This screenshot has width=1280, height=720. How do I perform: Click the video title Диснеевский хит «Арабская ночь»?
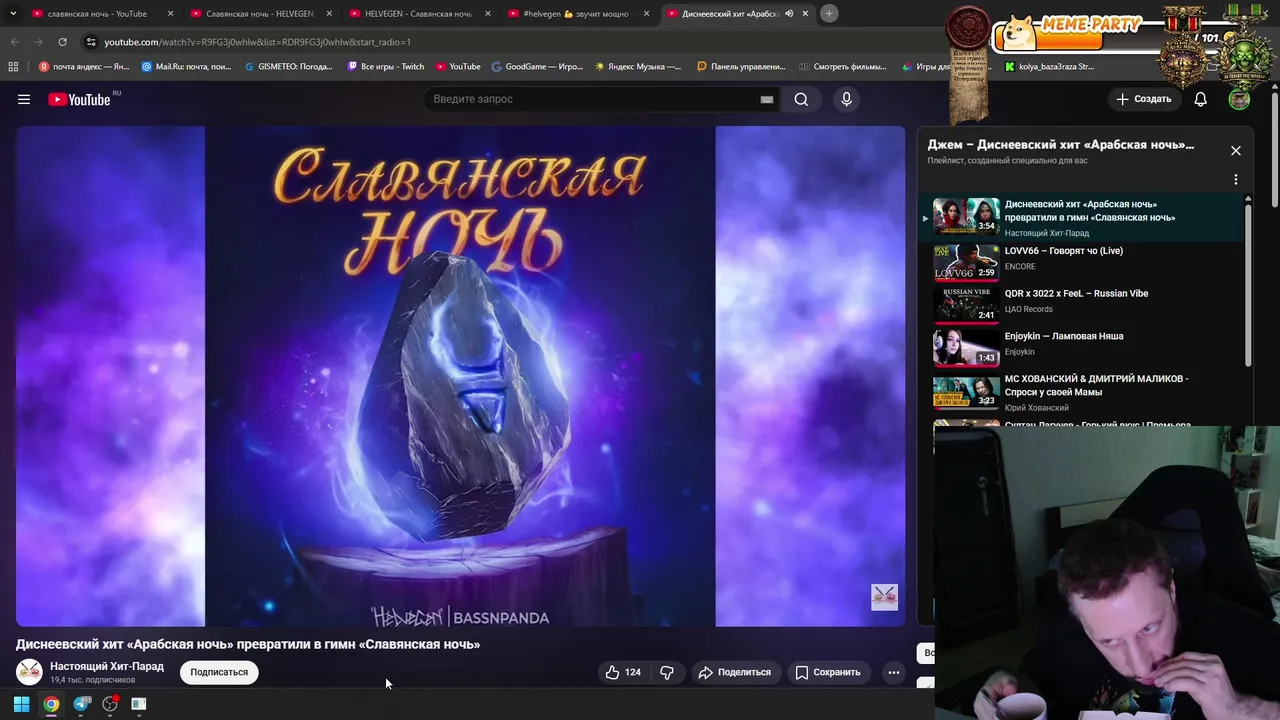tap(248, 644)
